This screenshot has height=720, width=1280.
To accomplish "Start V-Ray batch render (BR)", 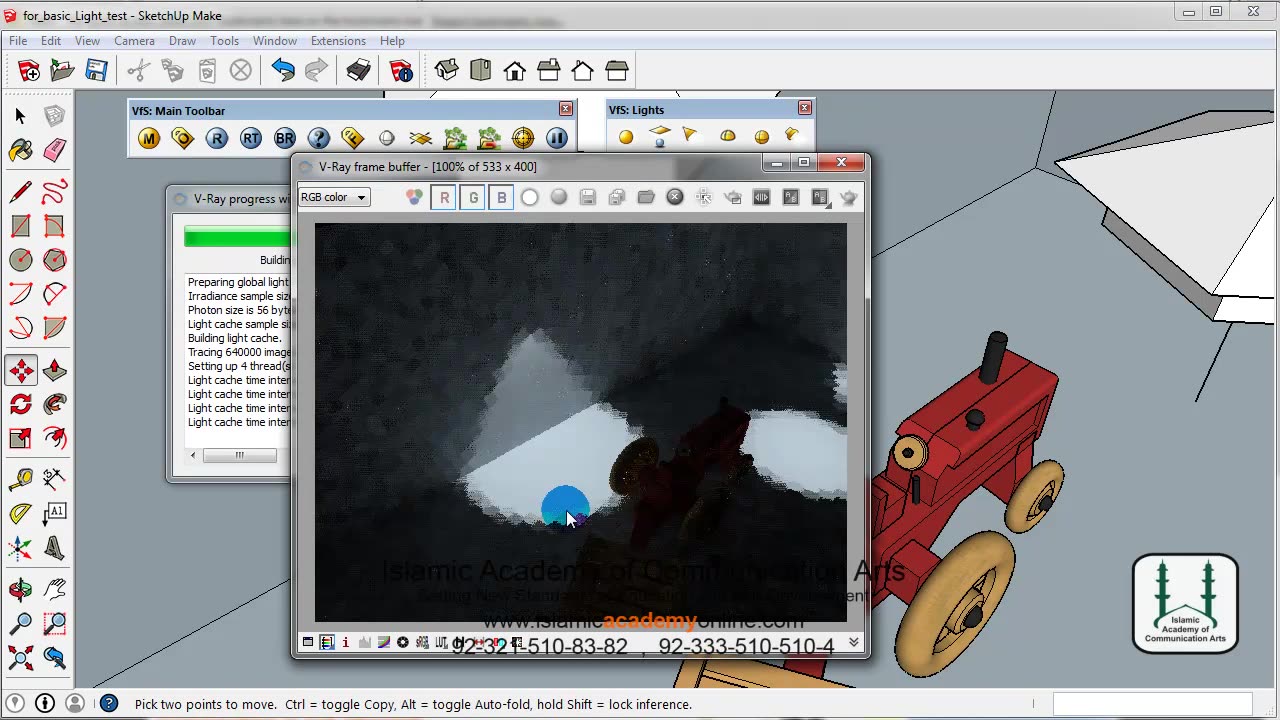I will pos(285,139).
